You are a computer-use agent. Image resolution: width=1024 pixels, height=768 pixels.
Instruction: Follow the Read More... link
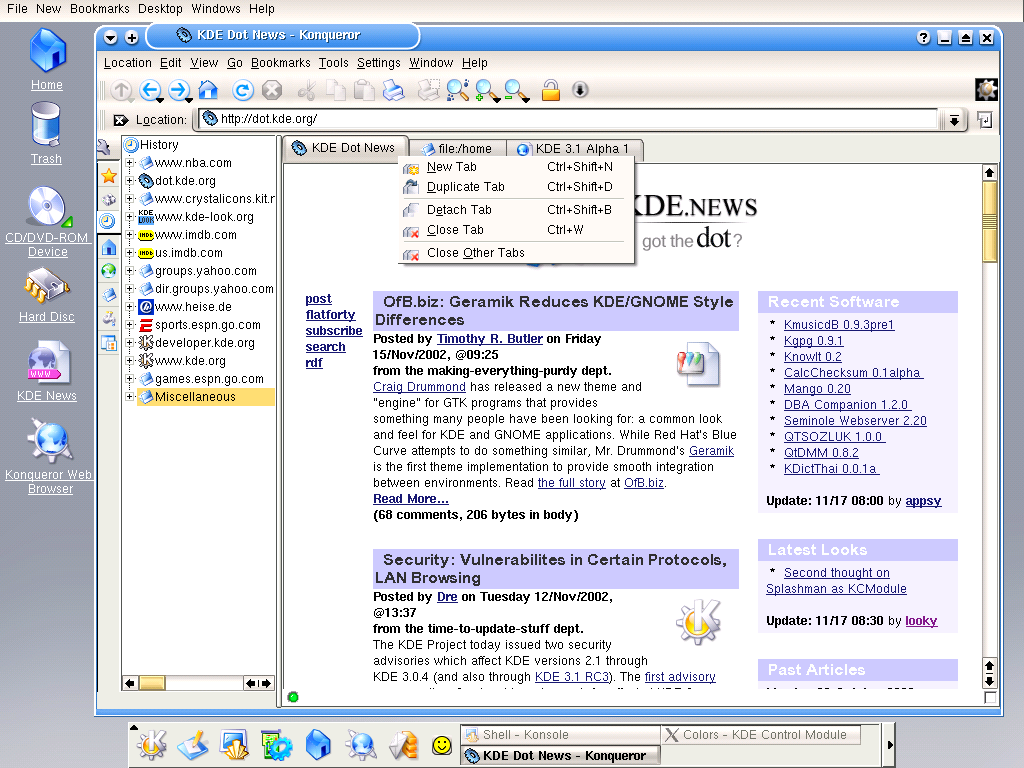[410, 499]
